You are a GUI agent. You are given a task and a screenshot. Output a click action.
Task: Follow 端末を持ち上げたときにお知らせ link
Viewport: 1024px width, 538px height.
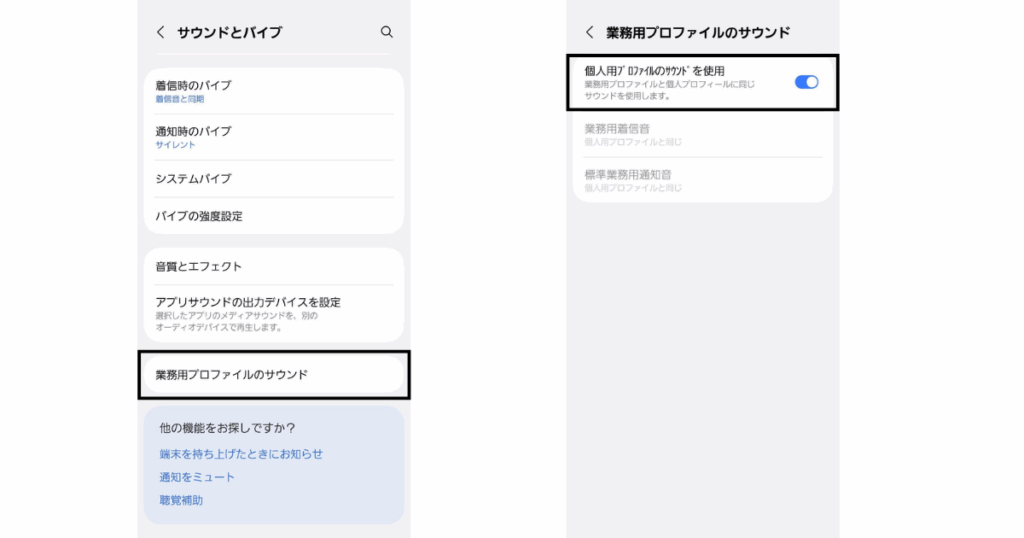coord(241,454)
